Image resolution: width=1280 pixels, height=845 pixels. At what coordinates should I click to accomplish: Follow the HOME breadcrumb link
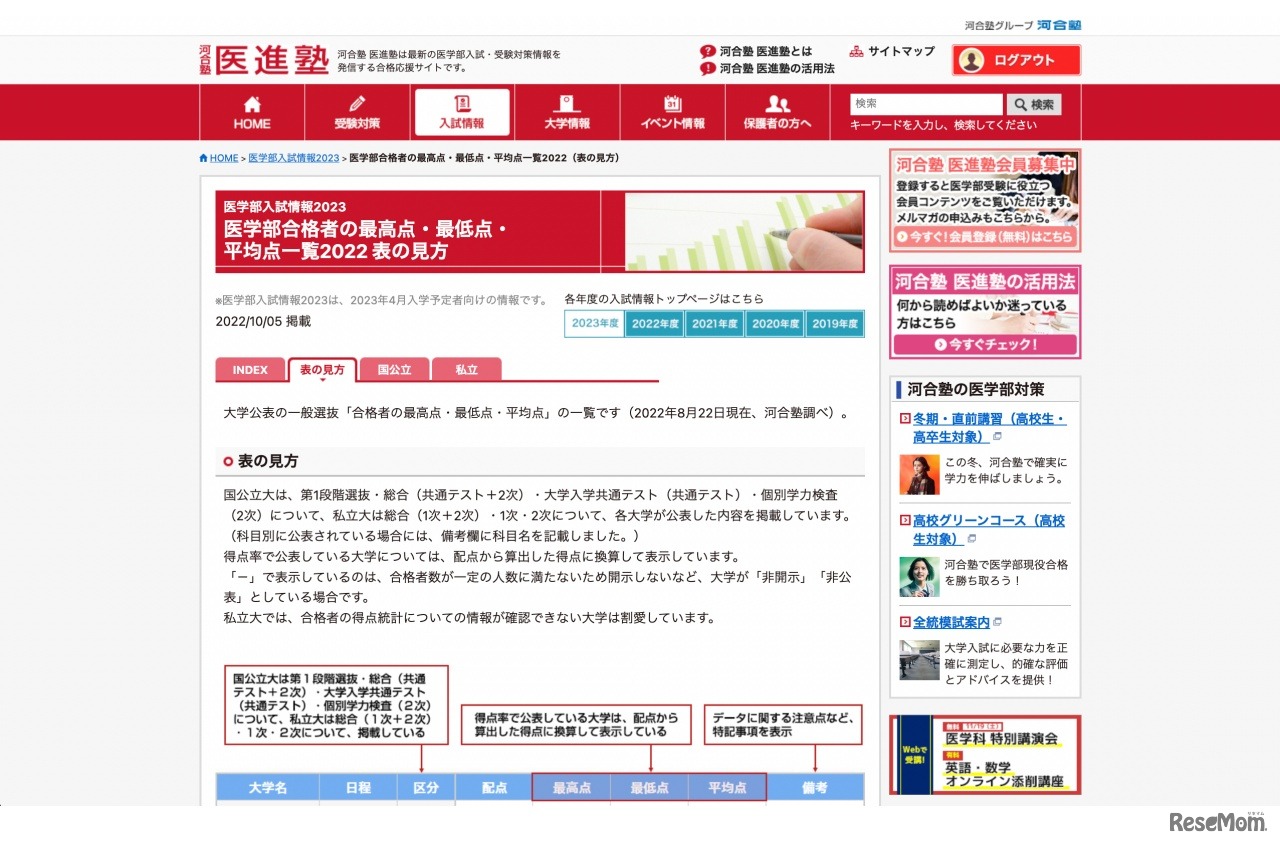tap(224, 158)
